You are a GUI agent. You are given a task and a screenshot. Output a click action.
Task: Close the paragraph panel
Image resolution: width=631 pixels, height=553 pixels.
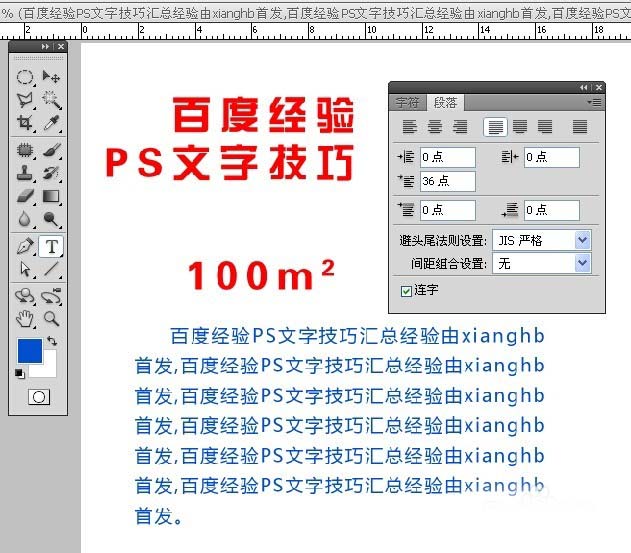tap(599, 87)
